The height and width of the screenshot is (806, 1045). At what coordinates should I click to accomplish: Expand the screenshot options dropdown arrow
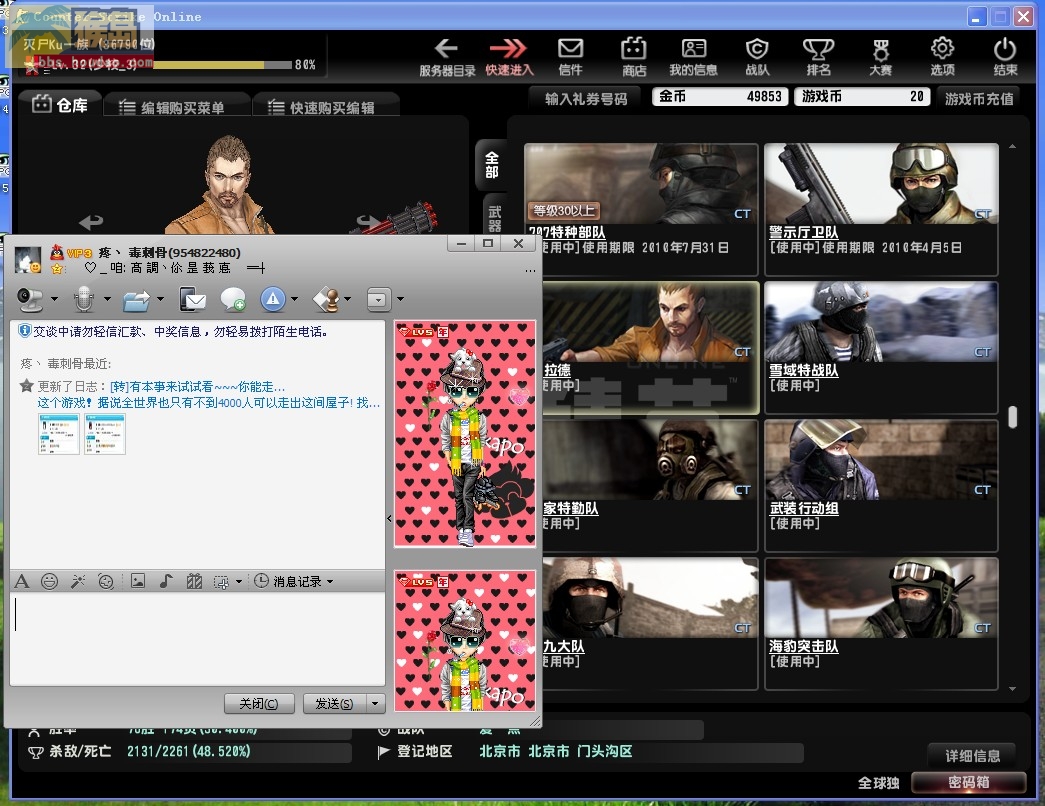(239, 582)
